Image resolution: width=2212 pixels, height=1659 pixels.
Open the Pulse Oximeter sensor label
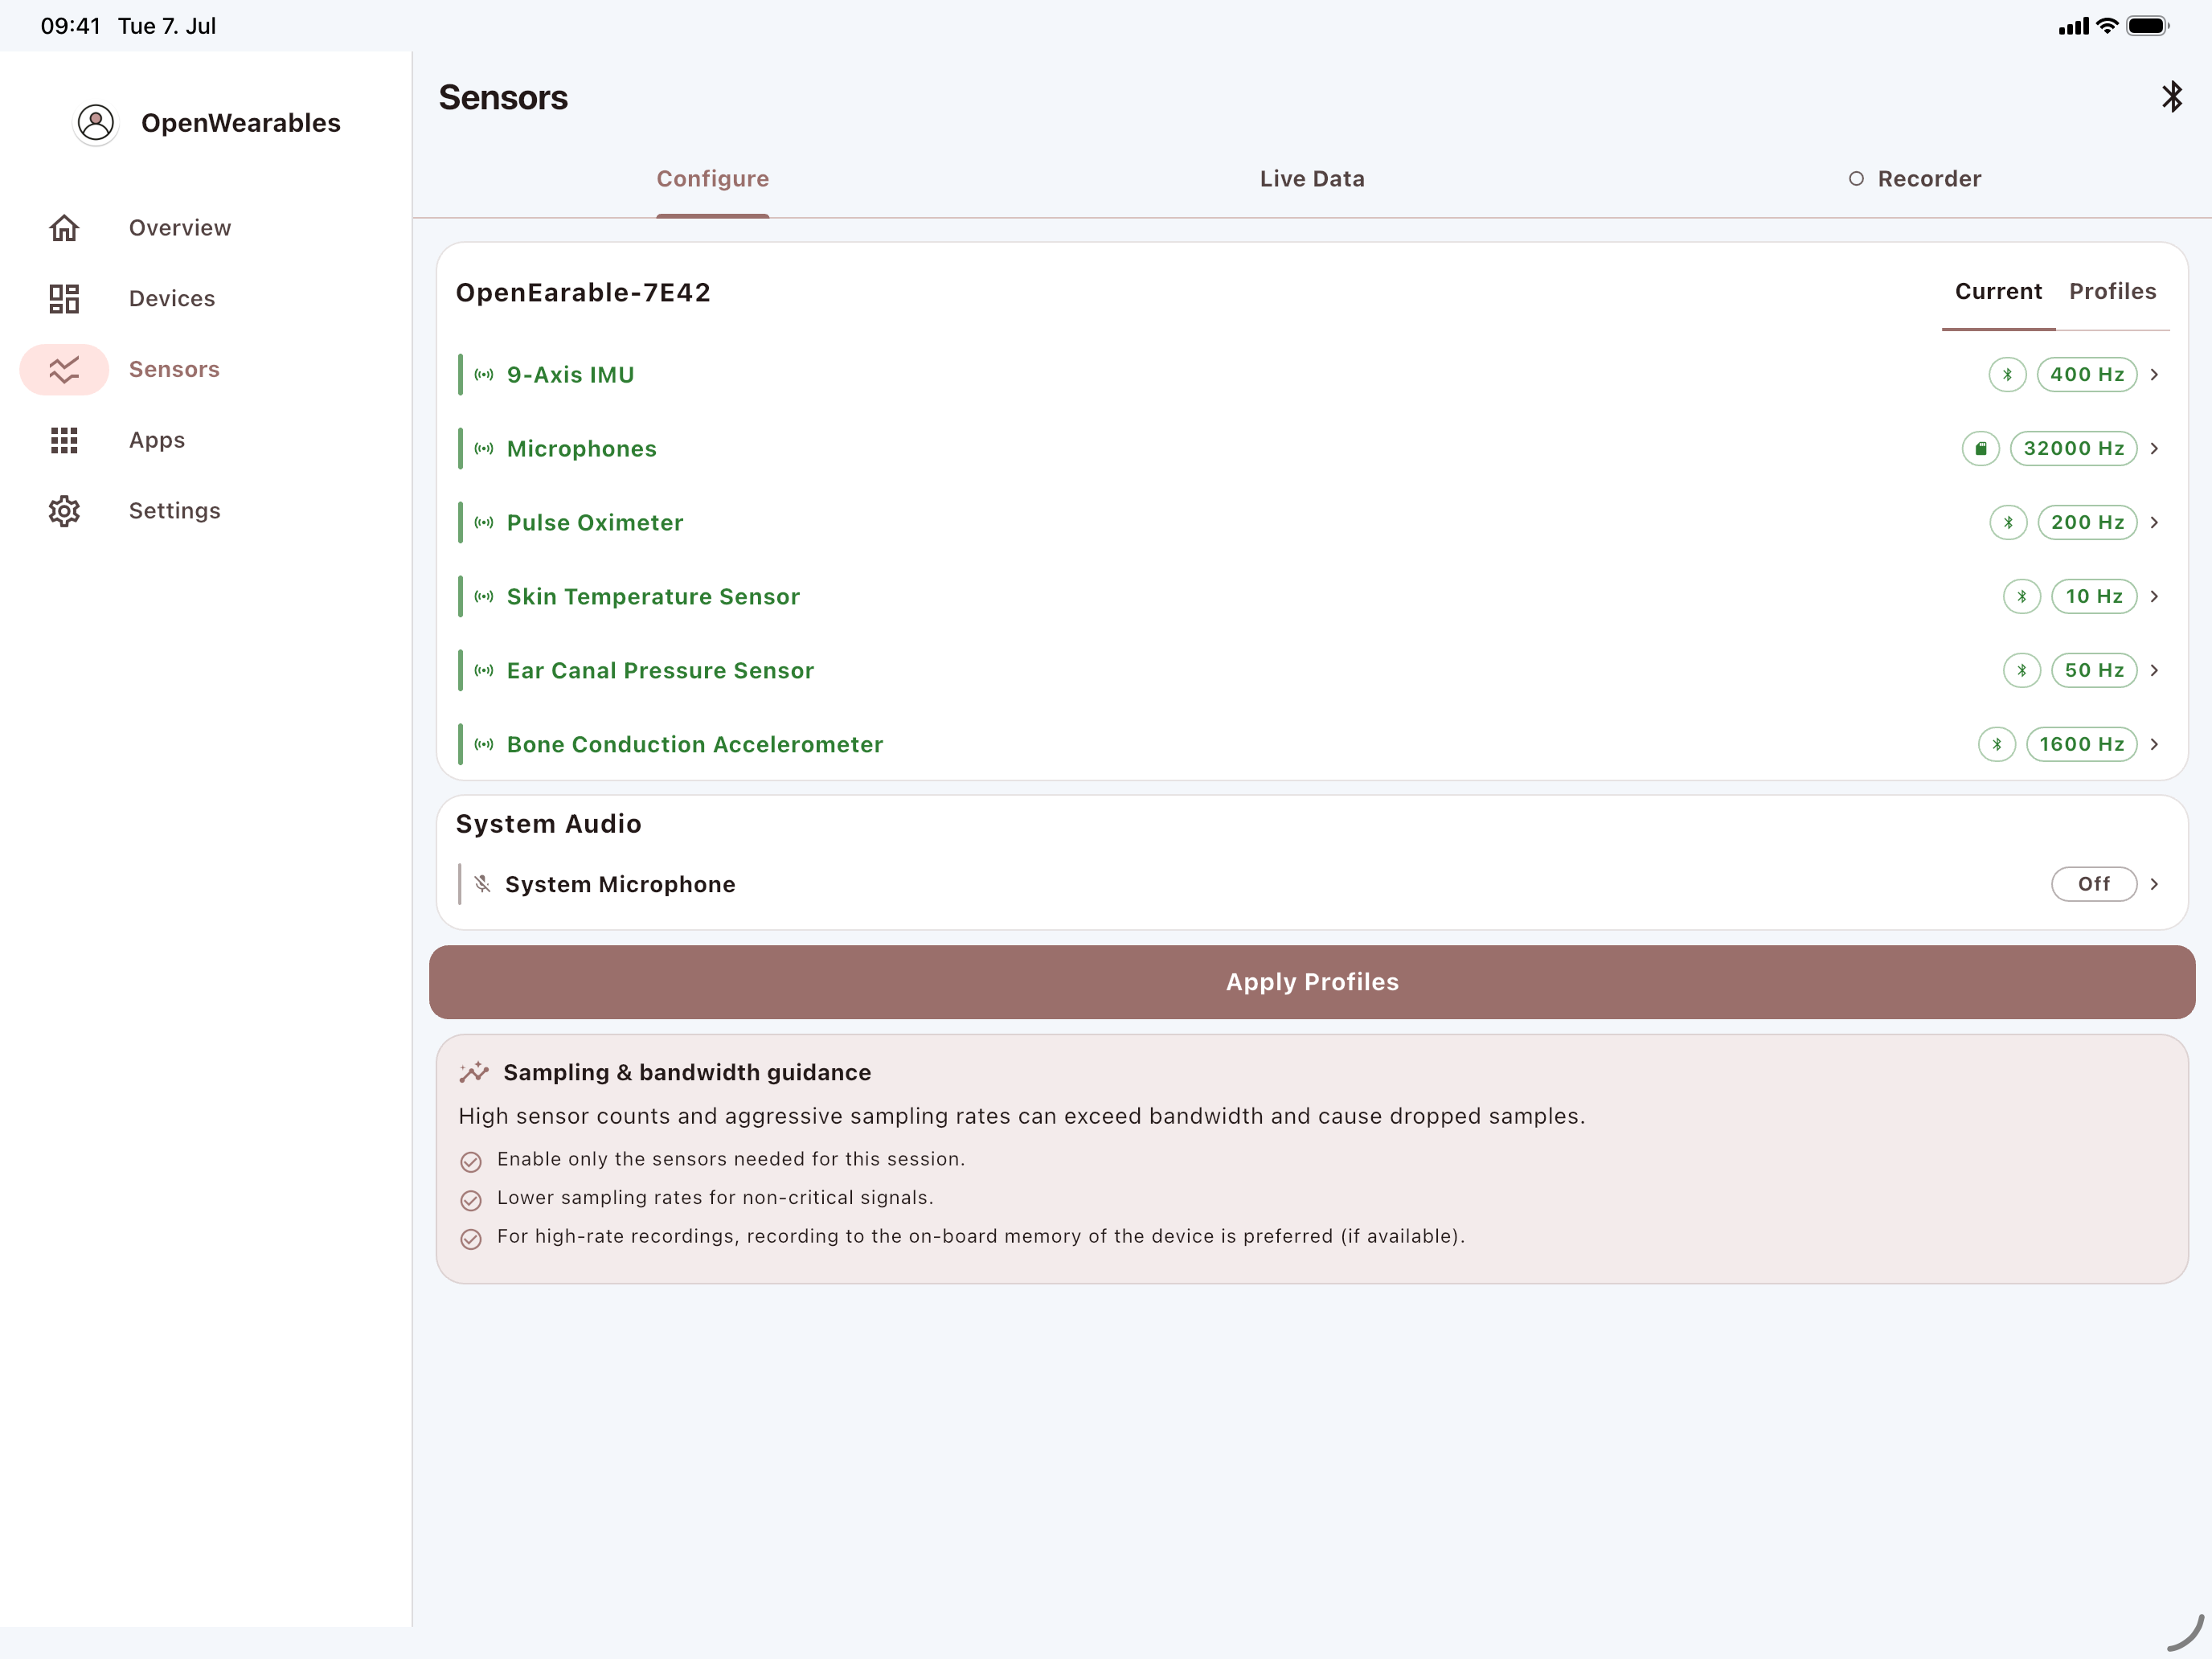(595, 523)
